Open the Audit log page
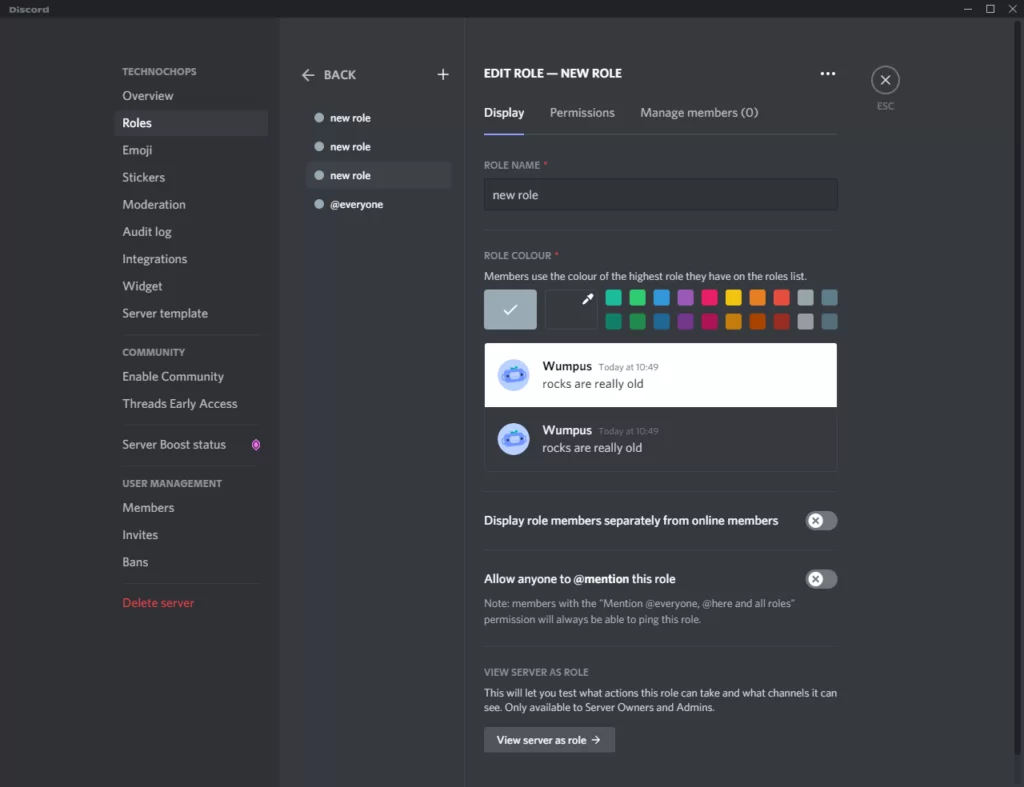This screenshot has height=787, width=1024. tap(191, 232)
